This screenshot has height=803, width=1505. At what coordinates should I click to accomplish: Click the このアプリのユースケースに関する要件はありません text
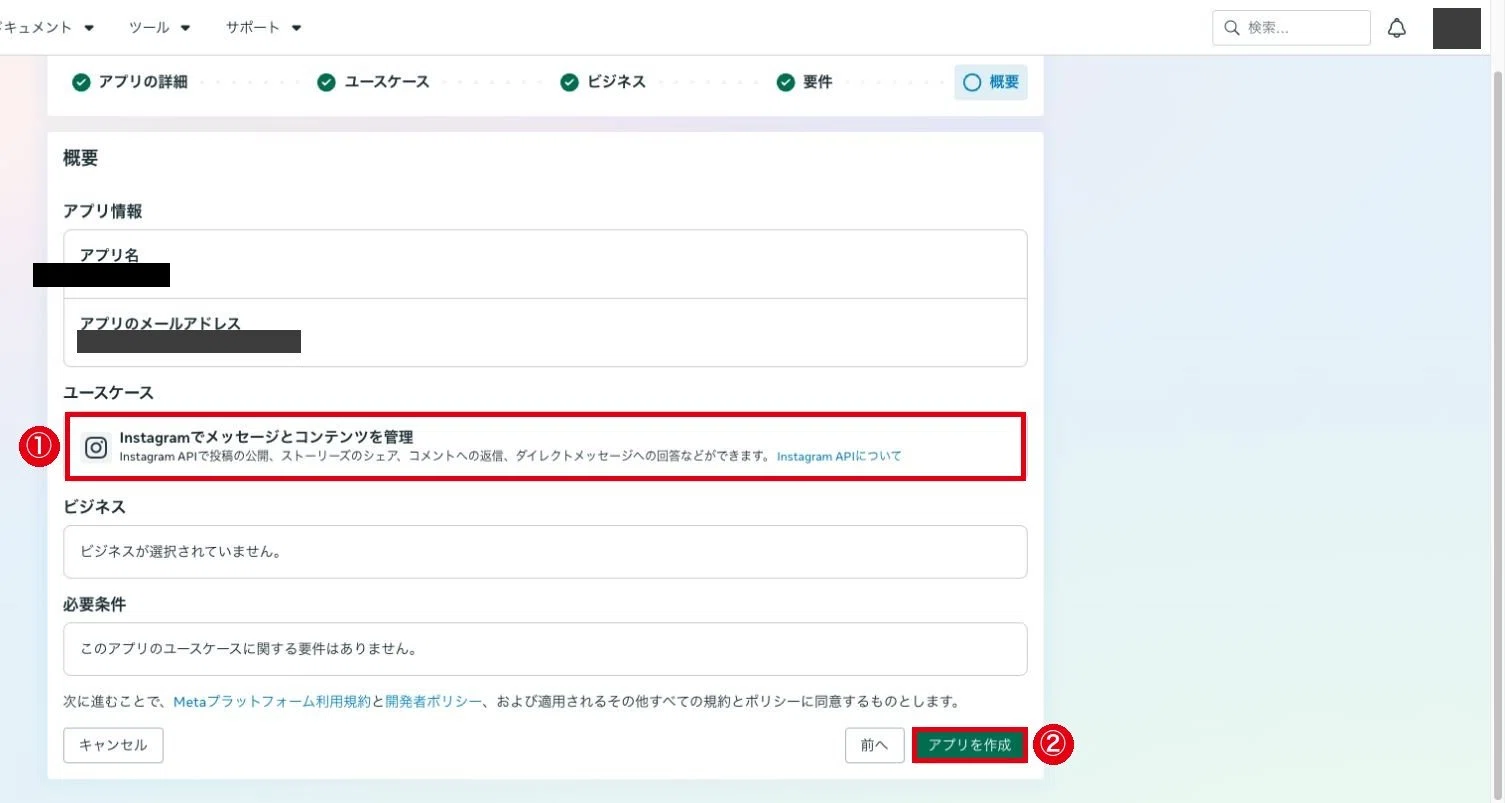pos(248,649)
